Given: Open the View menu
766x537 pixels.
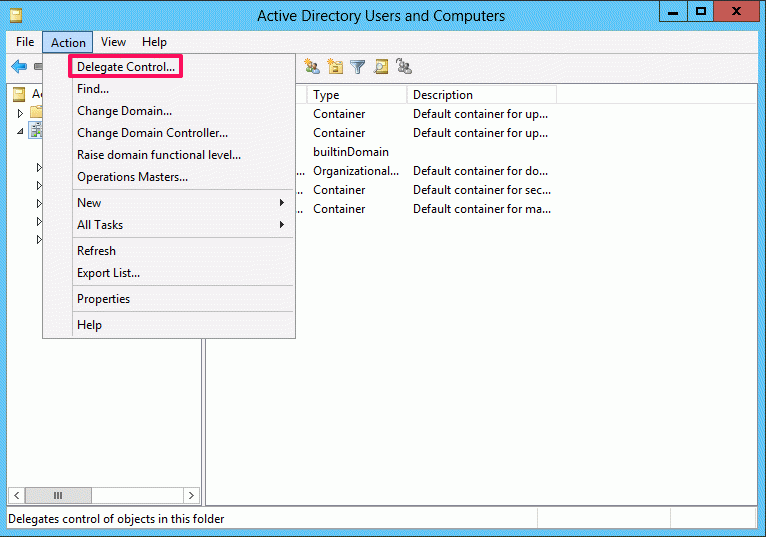Looking at the screenshot, I should click(113, 42).
